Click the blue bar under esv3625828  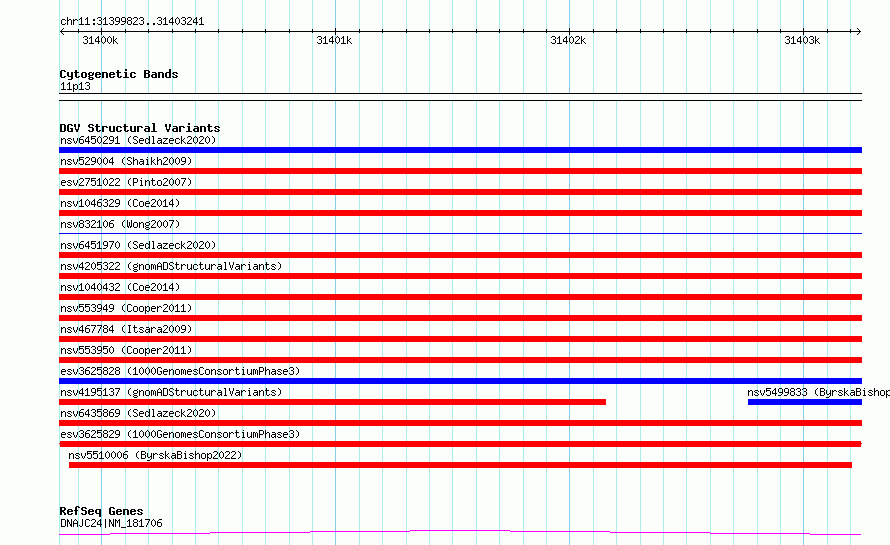(460, 381)
